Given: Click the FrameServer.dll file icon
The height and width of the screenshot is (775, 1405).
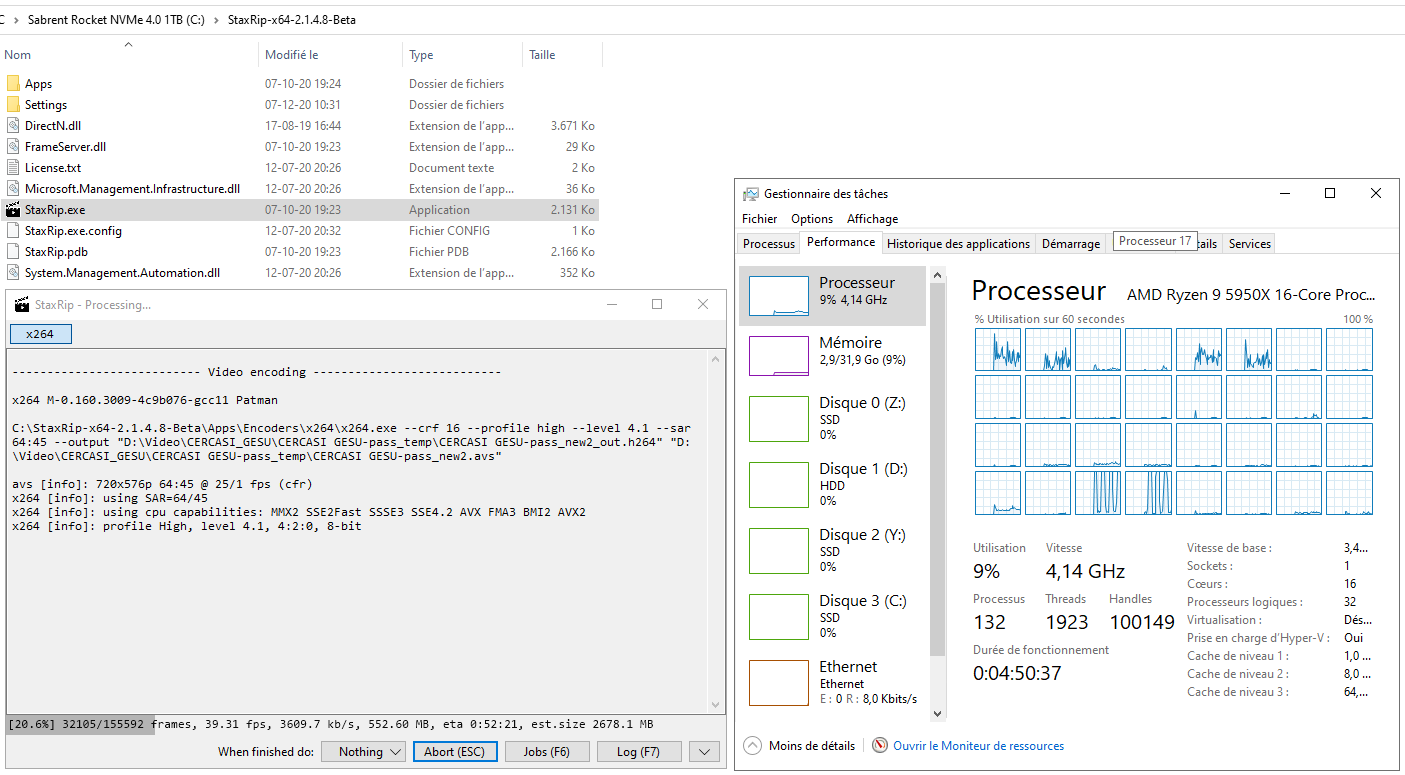Looking at the screenshot, I should 13,147.
